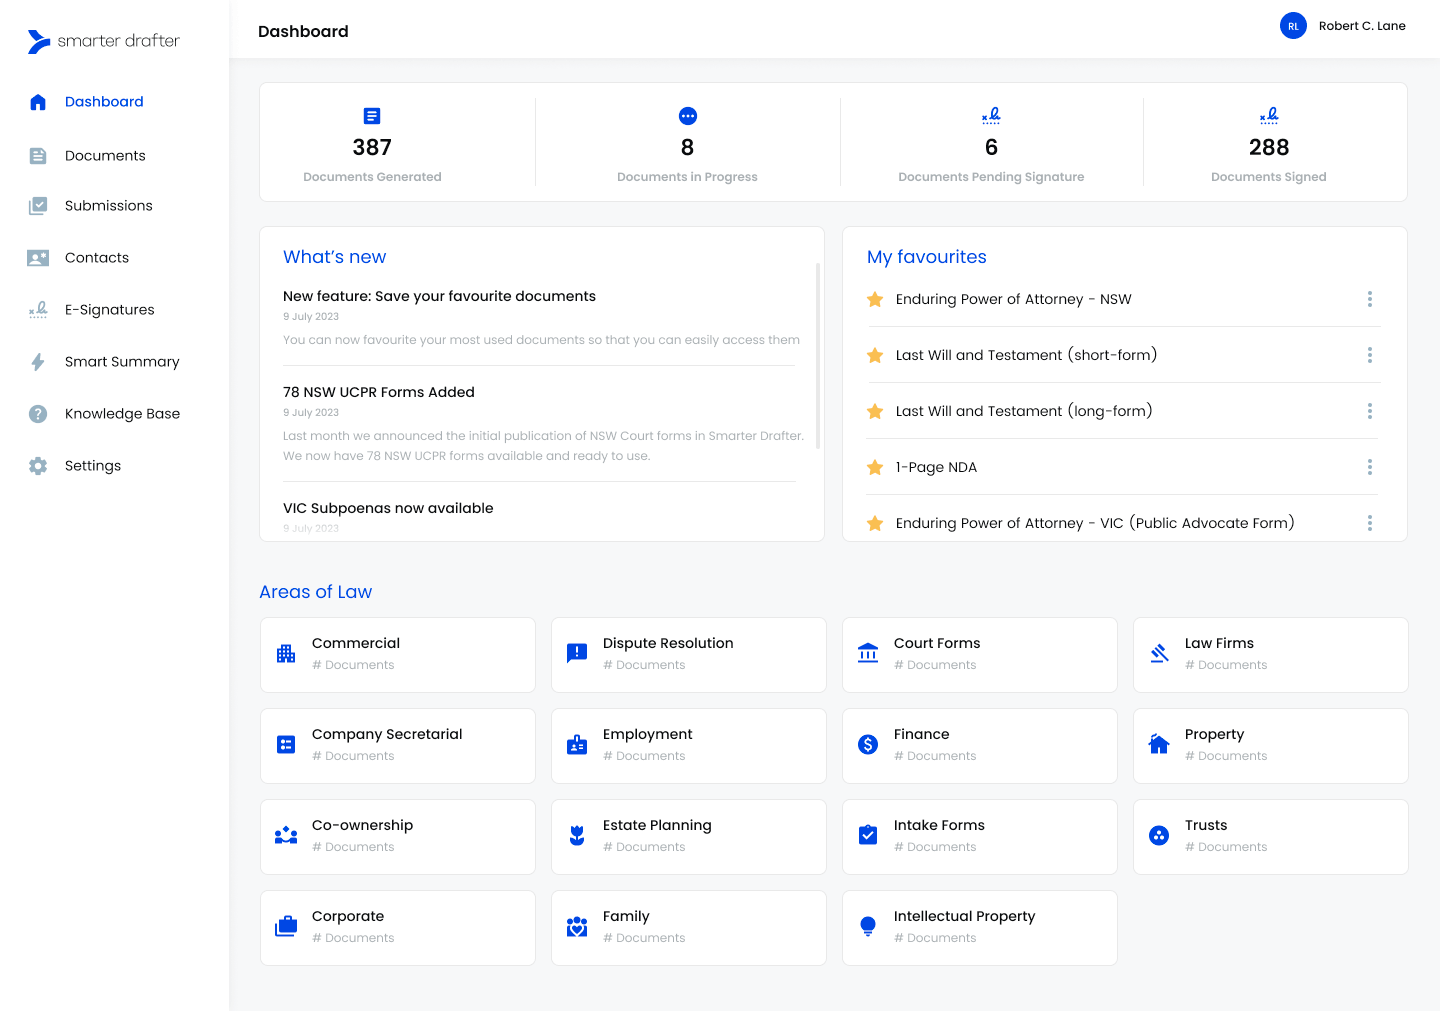Screen dimensions: 1440x1011
Task: Open the E-Signatures sidebar icon
Action: 38,310
